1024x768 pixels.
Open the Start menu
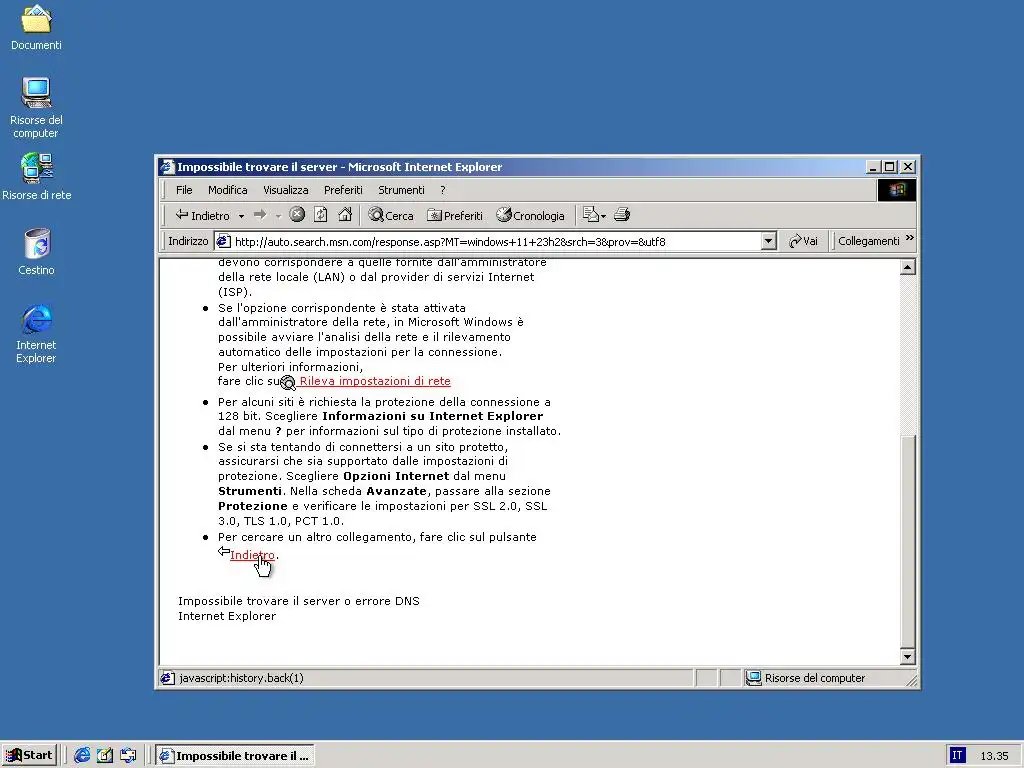point(29,756)
